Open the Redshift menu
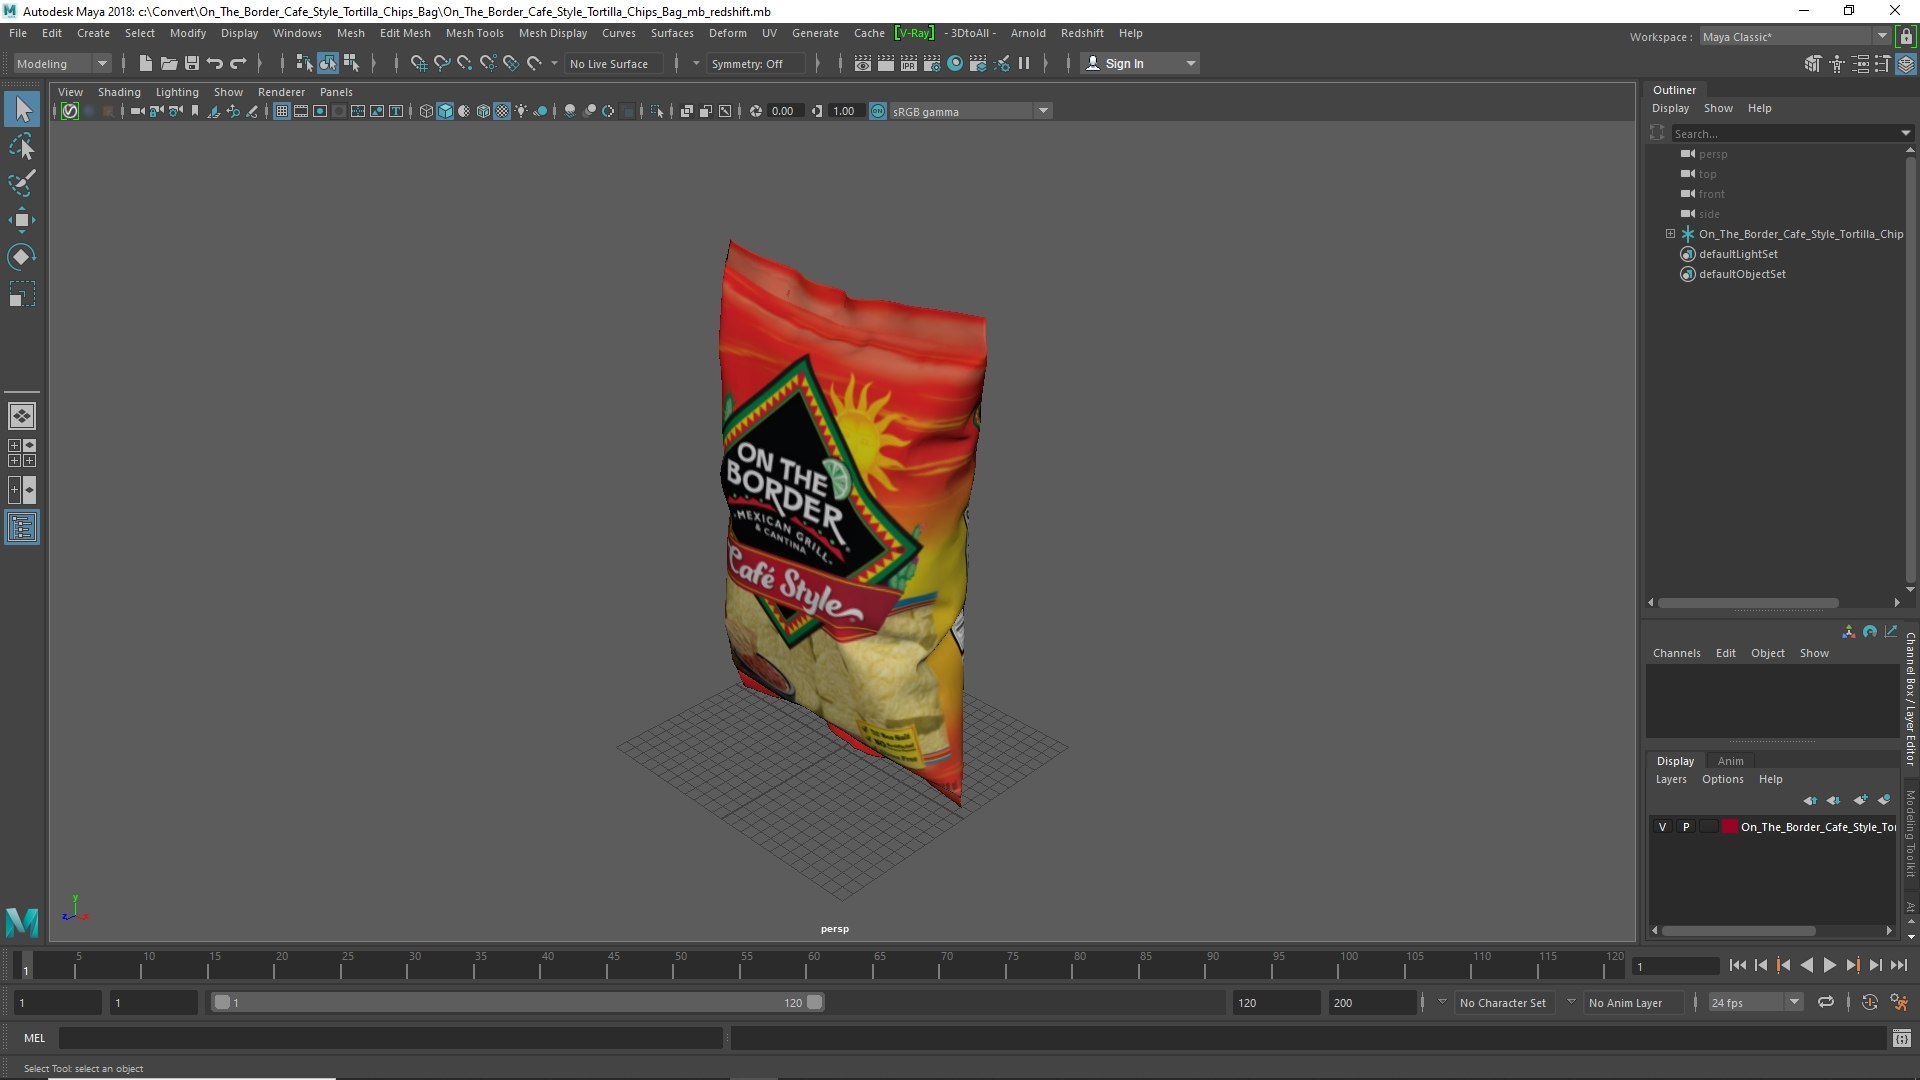The width and height of the screenshot is (1920, 1080). point(1082,33)
